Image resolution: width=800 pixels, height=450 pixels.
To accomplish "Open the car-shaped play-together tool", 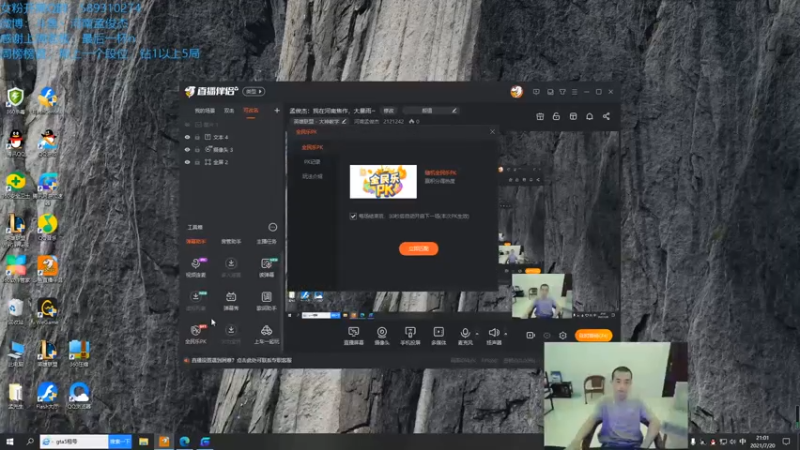I will point(266,334).
